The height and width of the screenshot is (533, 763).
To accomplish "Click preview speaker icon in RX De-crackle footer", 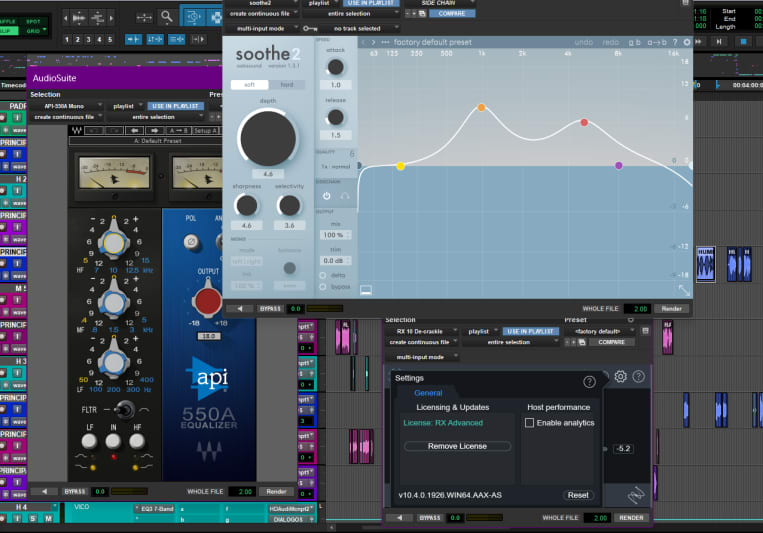I will point(400,518).
